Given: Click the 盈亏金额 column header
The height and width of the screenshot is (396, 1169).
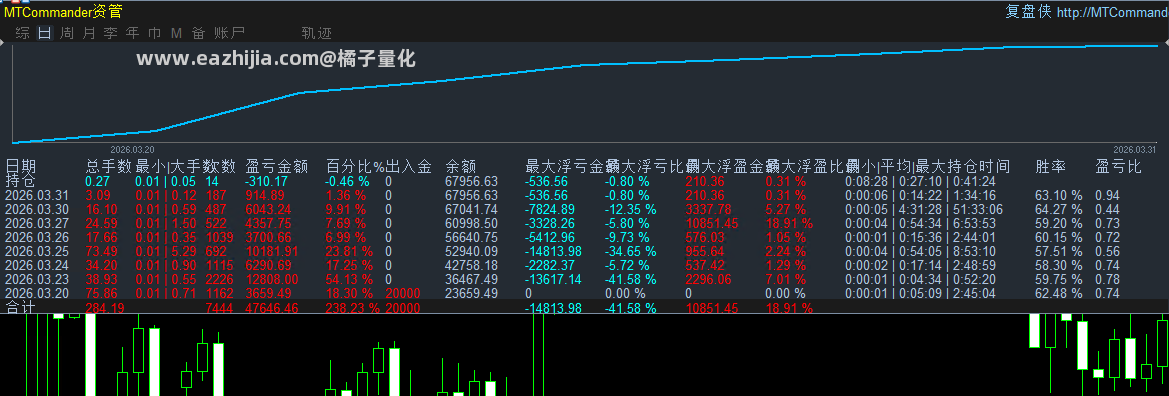Looking at the screenshot, I should [x=277, y=166].
